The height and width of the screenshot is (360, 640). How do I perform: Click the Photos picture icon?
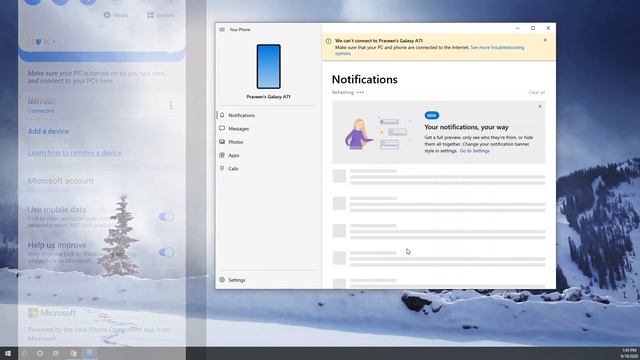[x=222, y=142]
